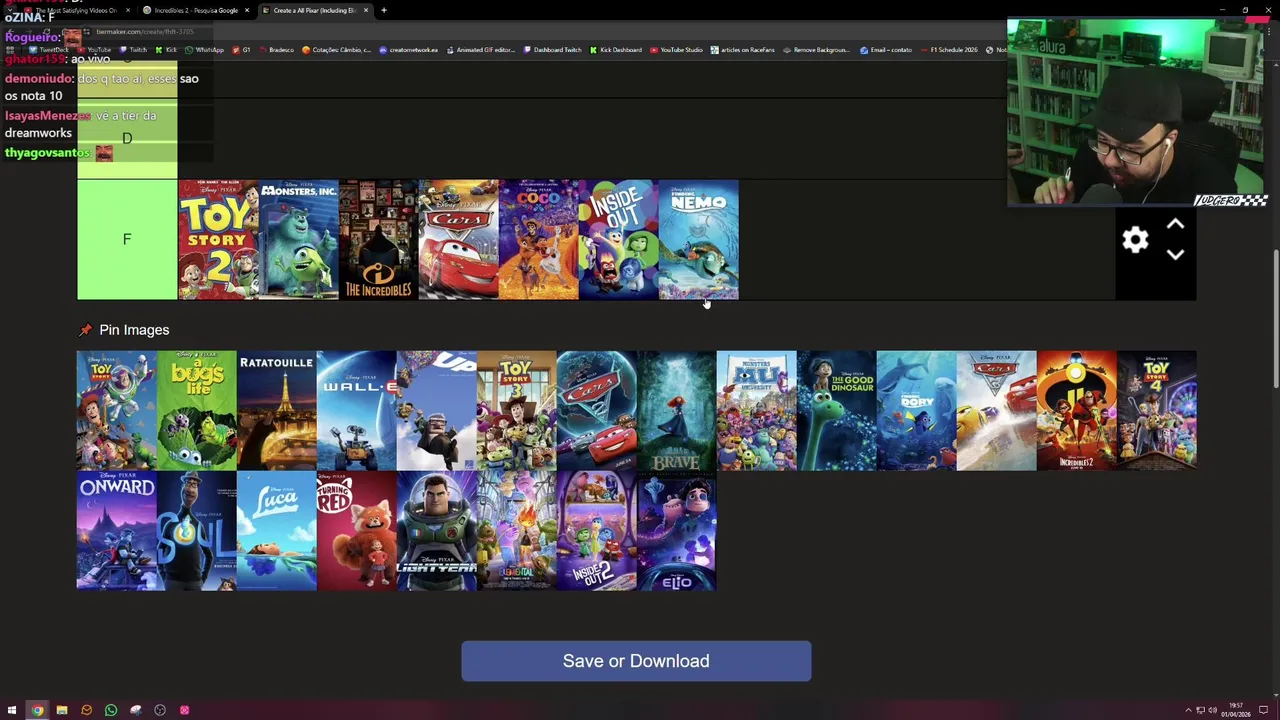Pick the WALL-E poster
The height and width of the screenshot is (720, 1280).
pos(357,410)
